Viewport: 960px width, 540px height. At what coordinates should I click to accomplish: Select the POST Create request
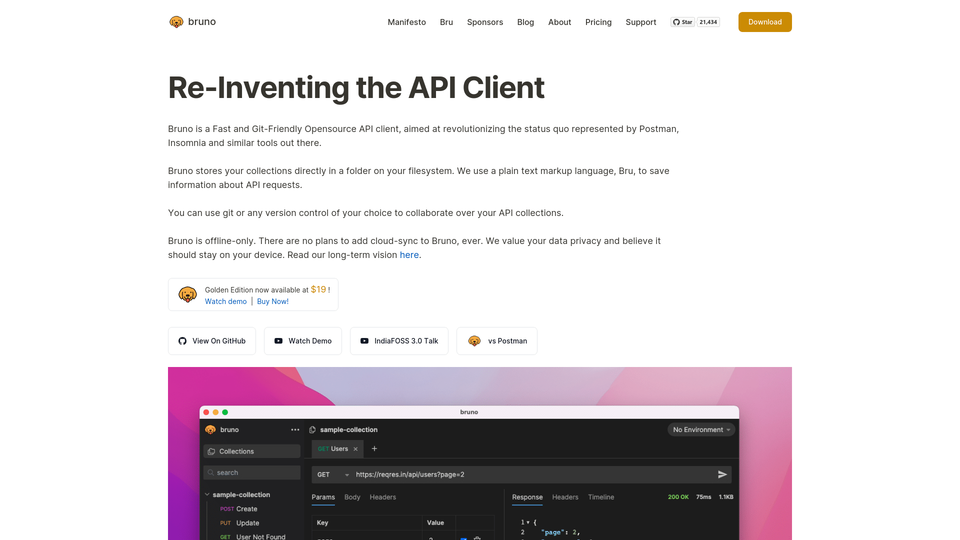pos(239,509)
